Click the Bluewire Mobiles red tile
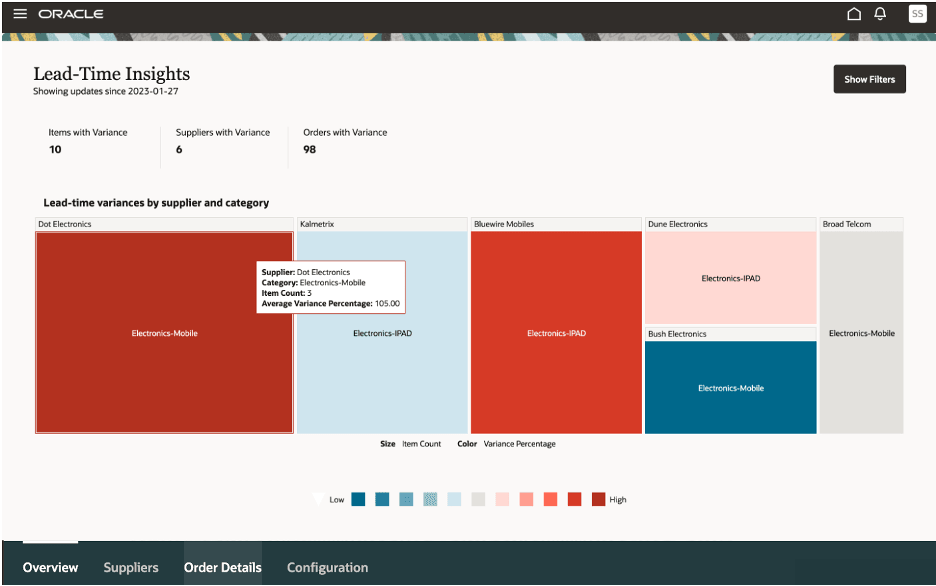This screenshot has height=586, width=936. pyautogui.click(x=556, y=333)
